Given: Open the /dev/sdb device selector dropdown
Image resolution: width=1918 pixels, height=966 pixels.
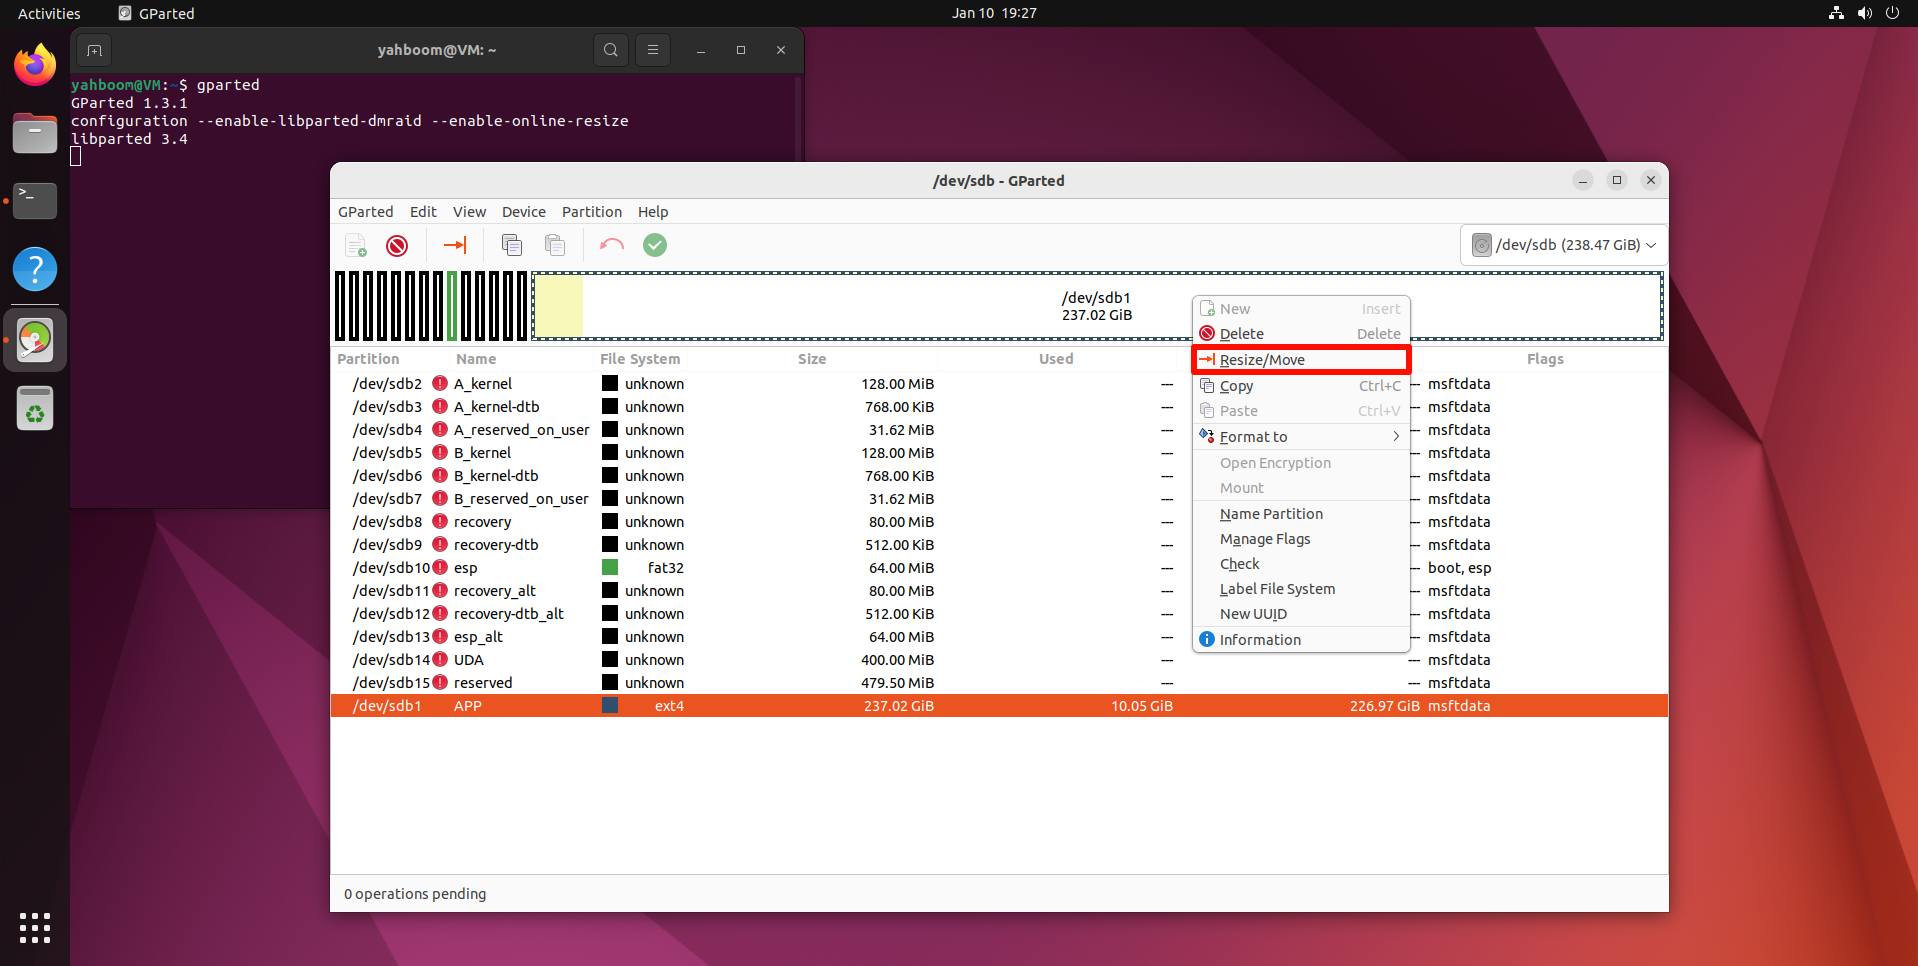Looking at the screenshot, I should coord(1563,245).
